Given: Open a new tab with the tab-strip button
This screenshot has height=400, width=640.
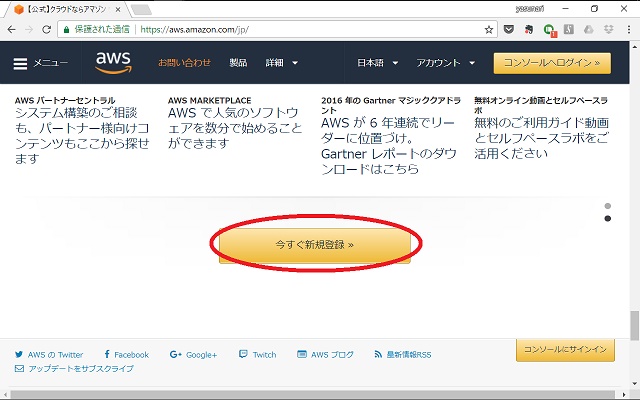Looking at the screenshot, I should [141, 10].
